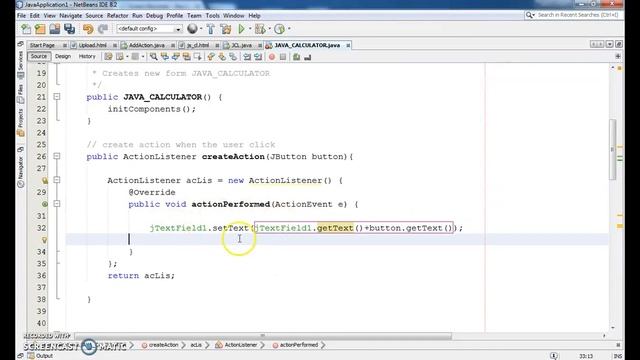Collapse the actionPerformed fold at line 30
Viewport: 640px width, 360px height.
point(57,204)
